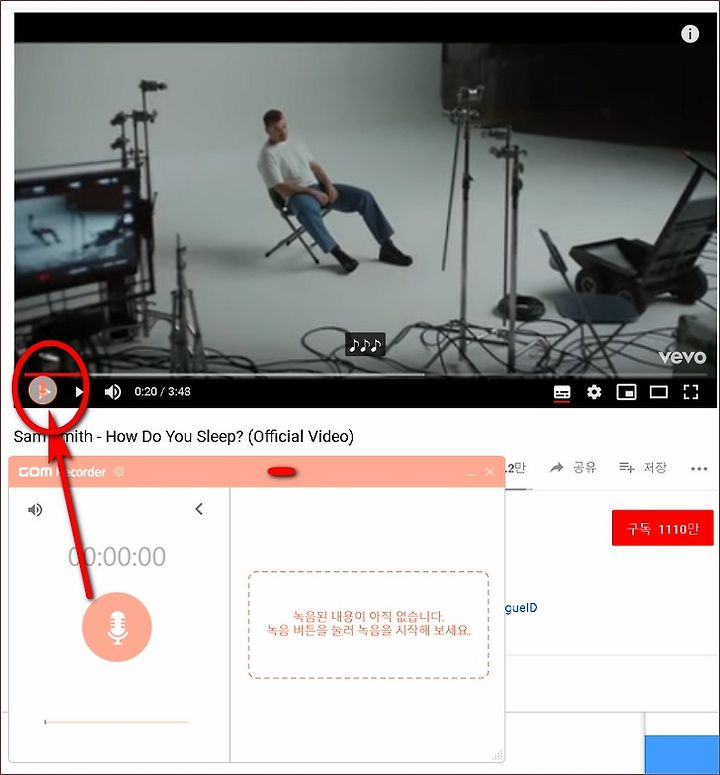720x775 pixels.
Task: Toggle the GOM Recorder speaker icon
Action: 35,509
